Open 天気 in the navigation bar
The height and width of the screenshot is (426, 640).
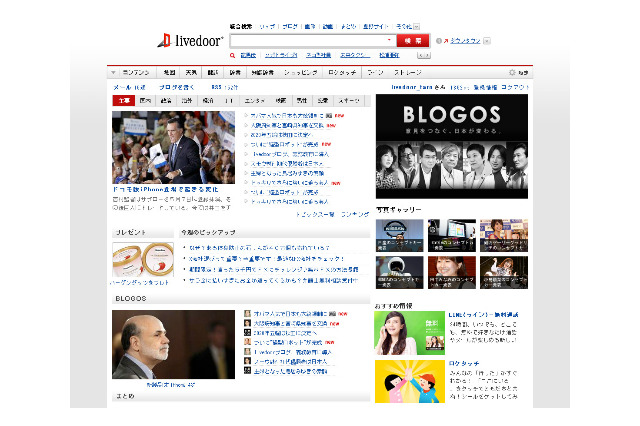coord(191,73)
